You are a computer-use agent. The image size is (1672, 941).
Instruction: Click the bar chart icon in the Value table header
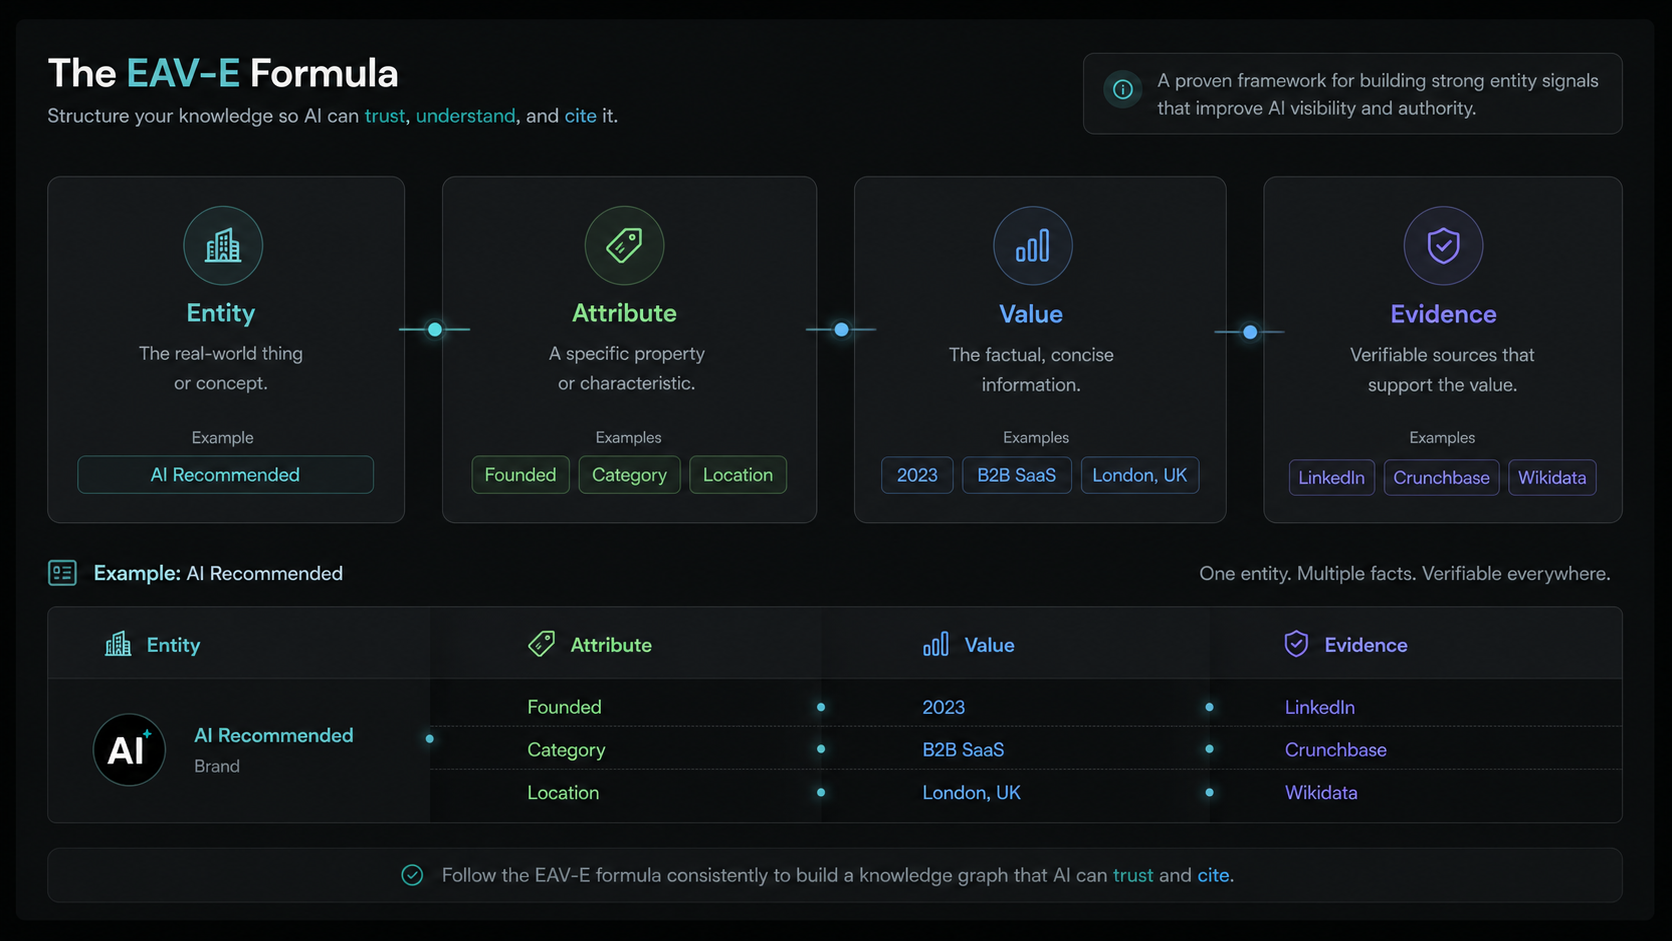[936, 644]
